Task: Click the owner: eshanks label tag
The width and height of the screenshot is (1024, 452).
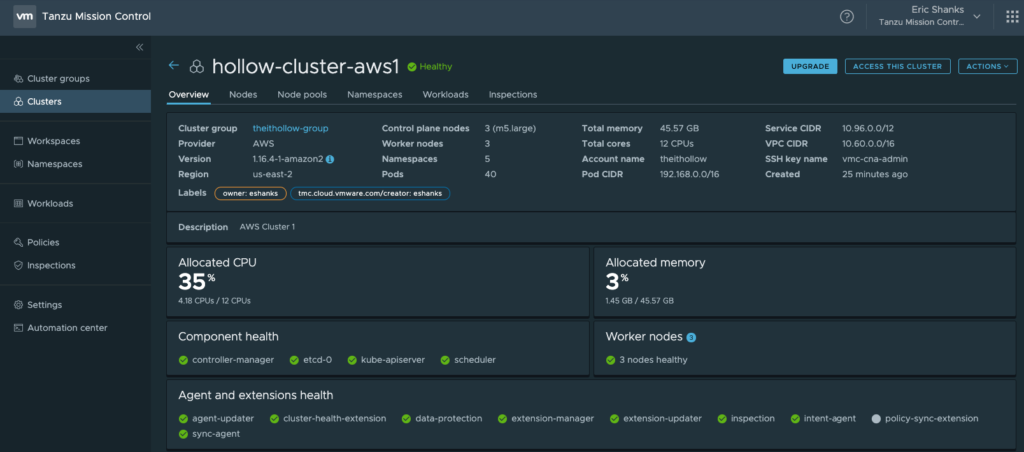Action: [250, 193]
